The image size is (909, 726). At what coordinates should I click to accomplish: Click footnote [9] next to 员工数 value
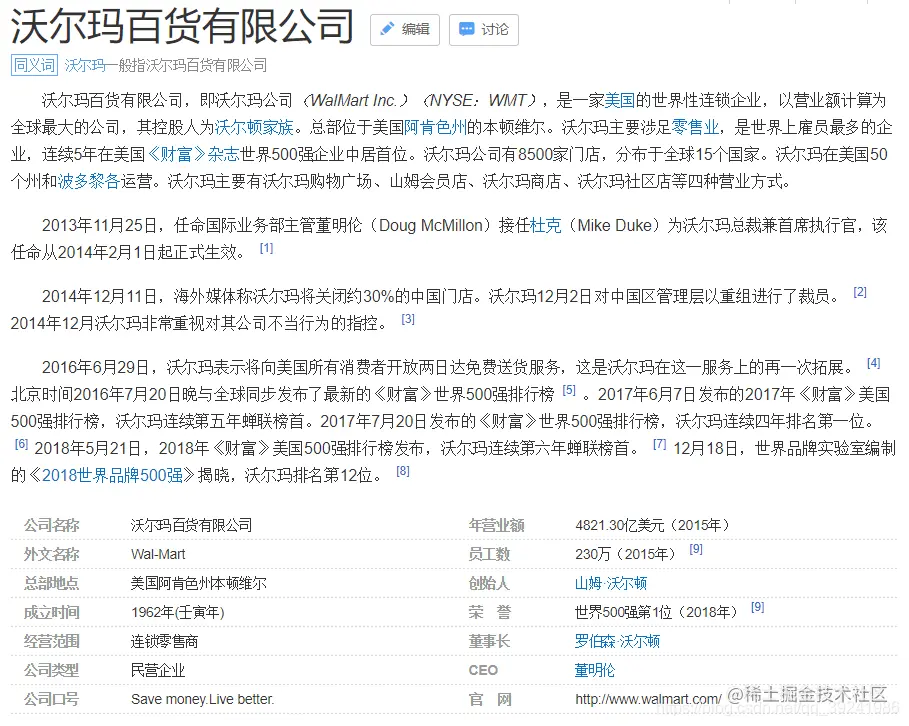pyautogui.click(x=696, y=549)
